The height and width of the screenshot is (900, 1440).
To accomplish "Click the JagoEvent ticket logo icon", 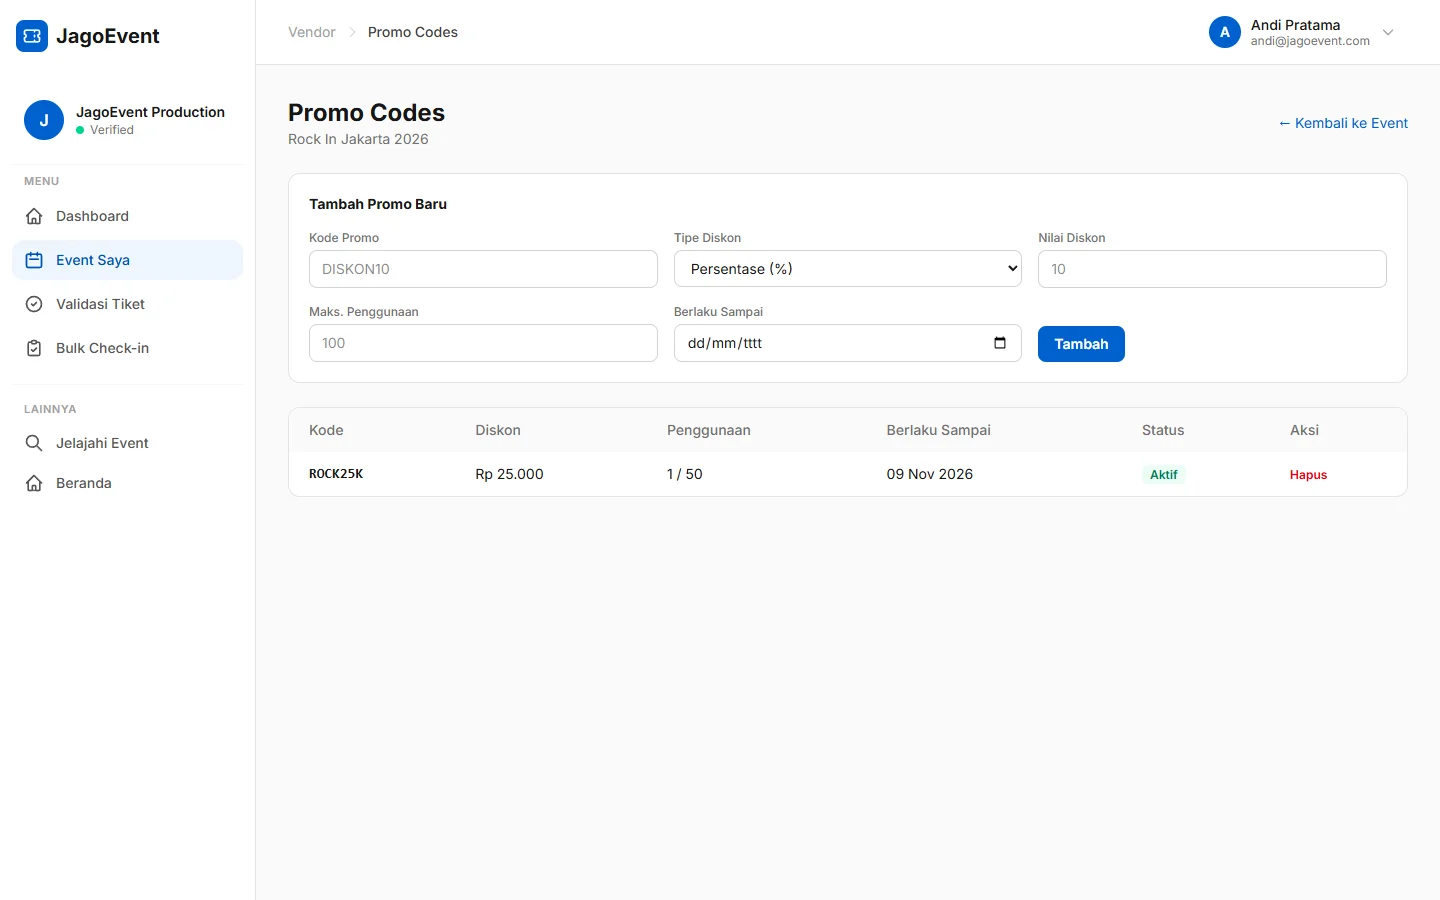I will point(32,36).
